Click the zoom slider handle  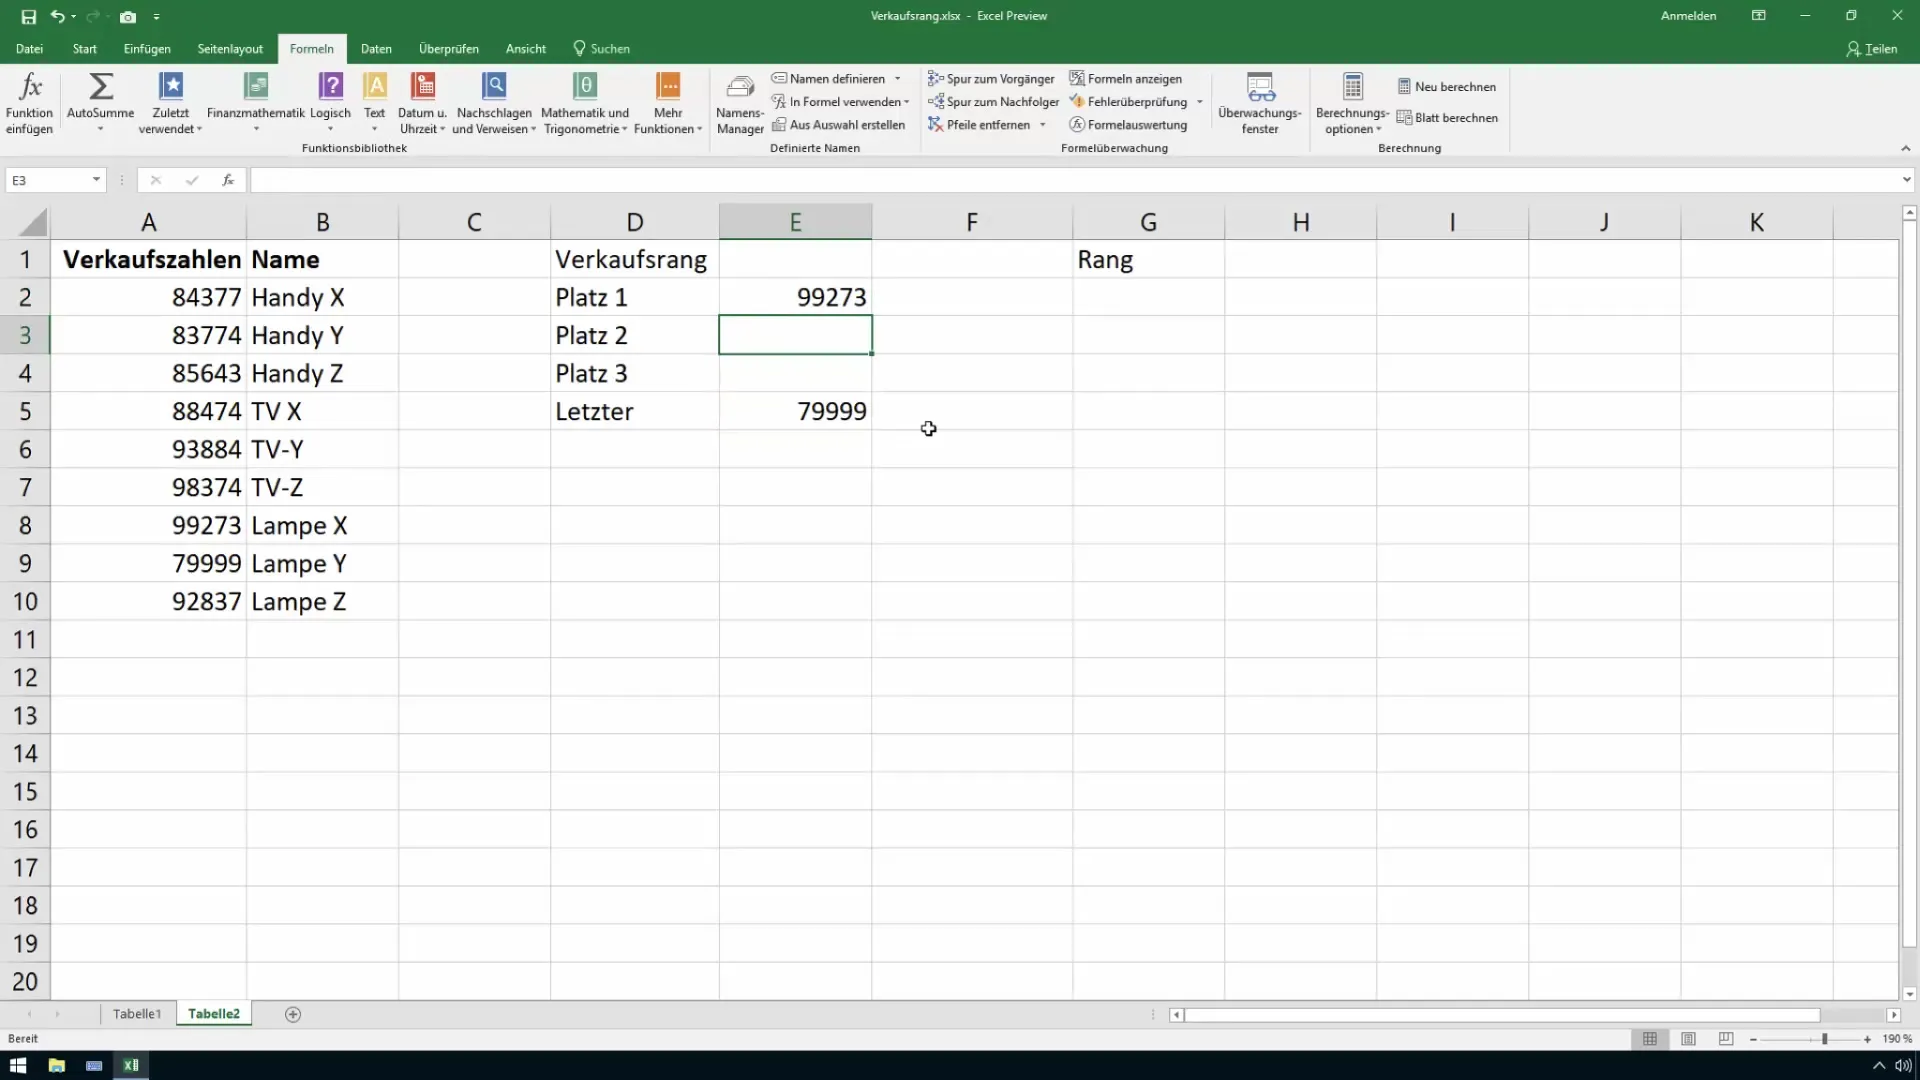point(1825,1040)
